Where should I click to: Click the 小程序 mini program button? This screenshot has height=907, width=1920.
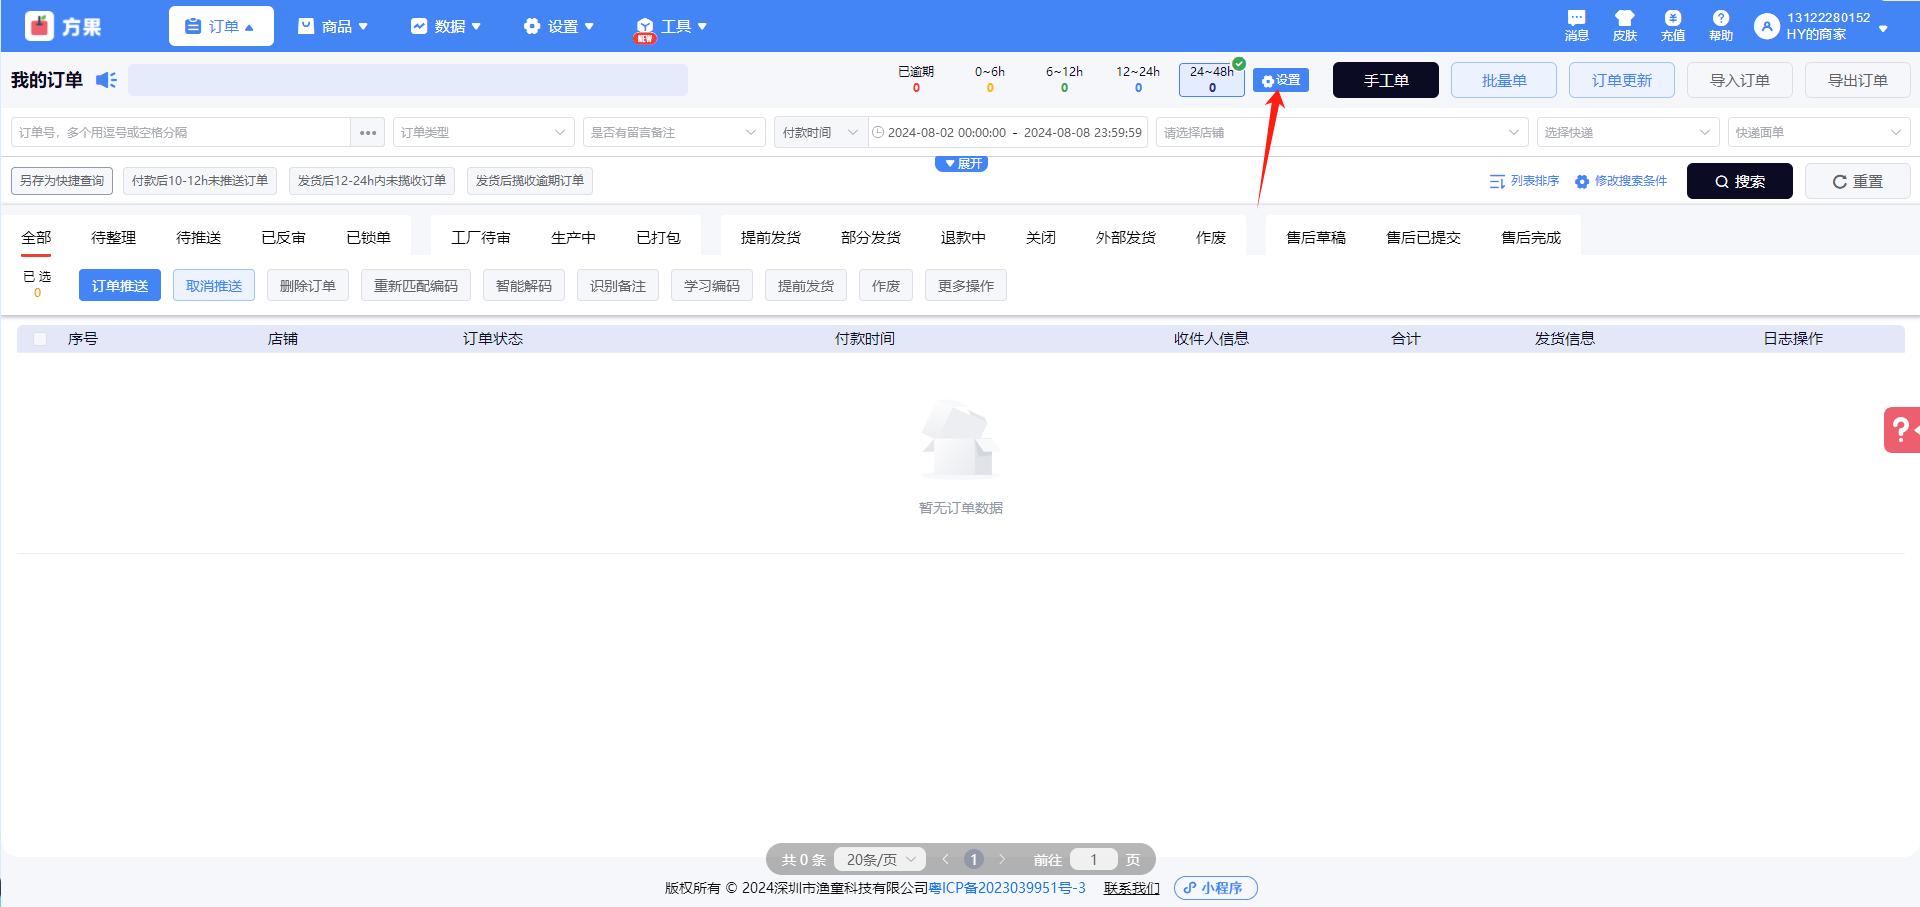point(1215,888)
